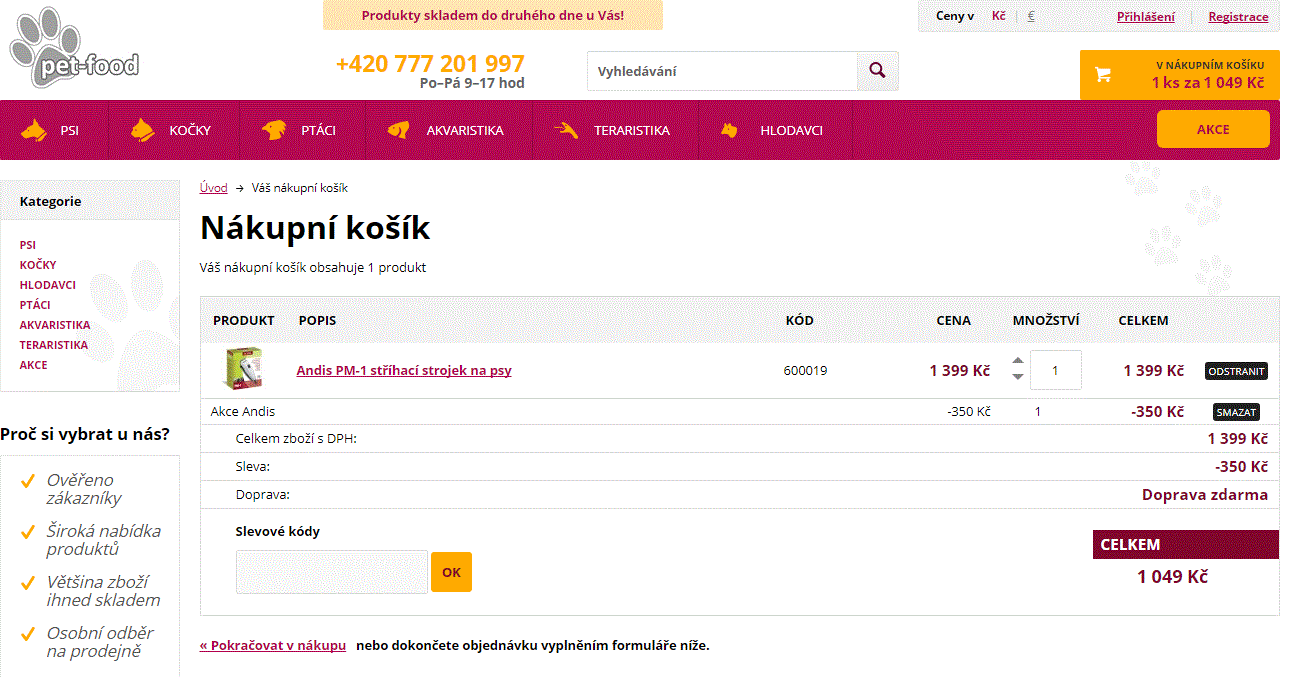Select PSI in the Kategorie sidebar
This screenshot has width=1293, height=677.
pos(28,245)
